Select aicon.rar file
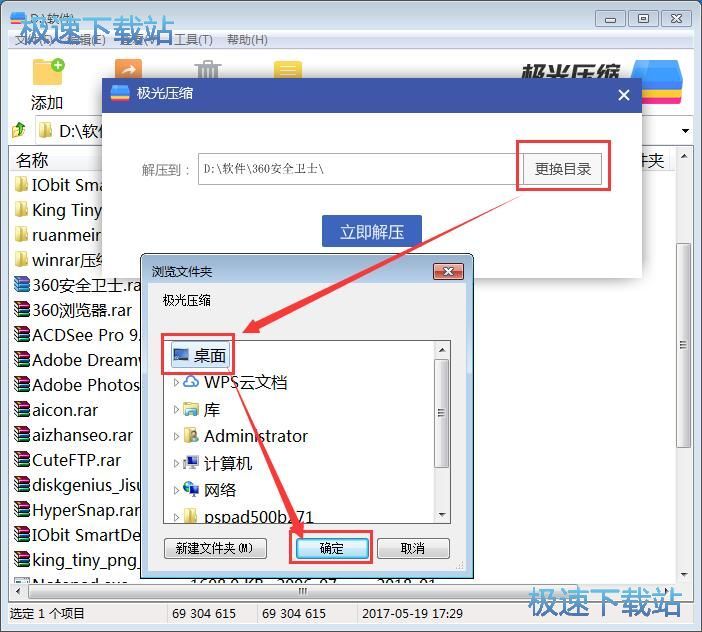This screenshot has width=702, height=632. (x=56, y=410)
